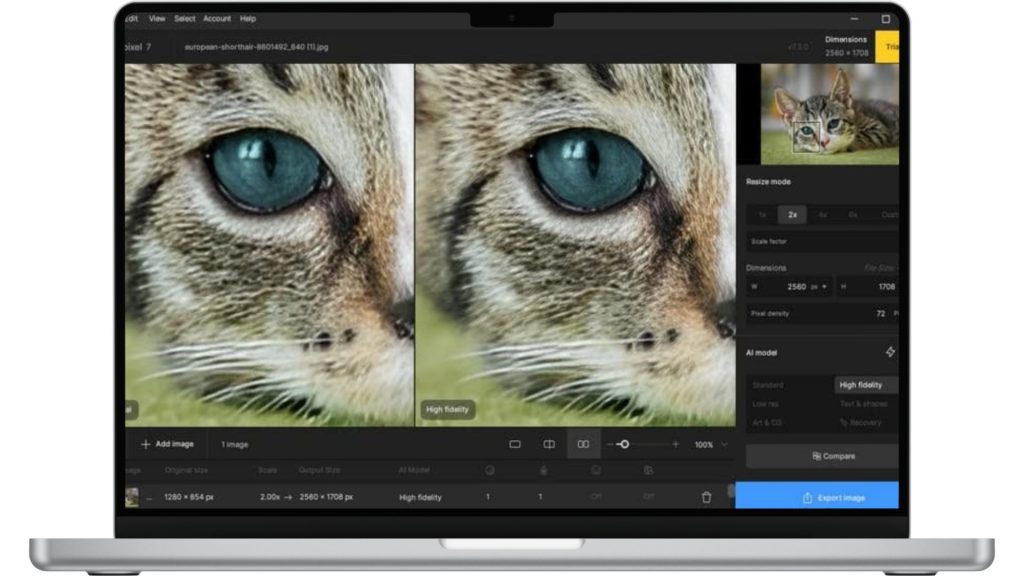1024x576 pixels.
Task: Choose the High fidelity AI model
Action: pos(861,385)
